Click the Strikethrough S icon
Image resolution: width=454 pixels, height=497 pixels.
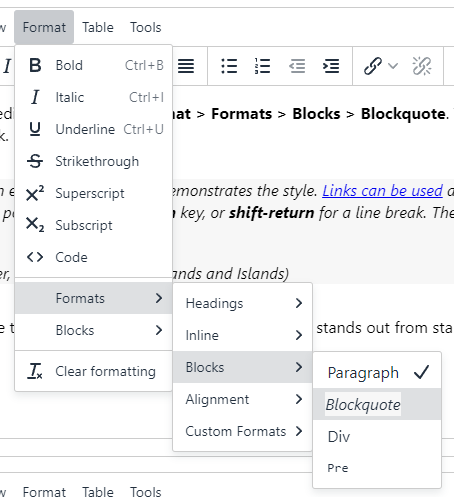tap(35, 161)
